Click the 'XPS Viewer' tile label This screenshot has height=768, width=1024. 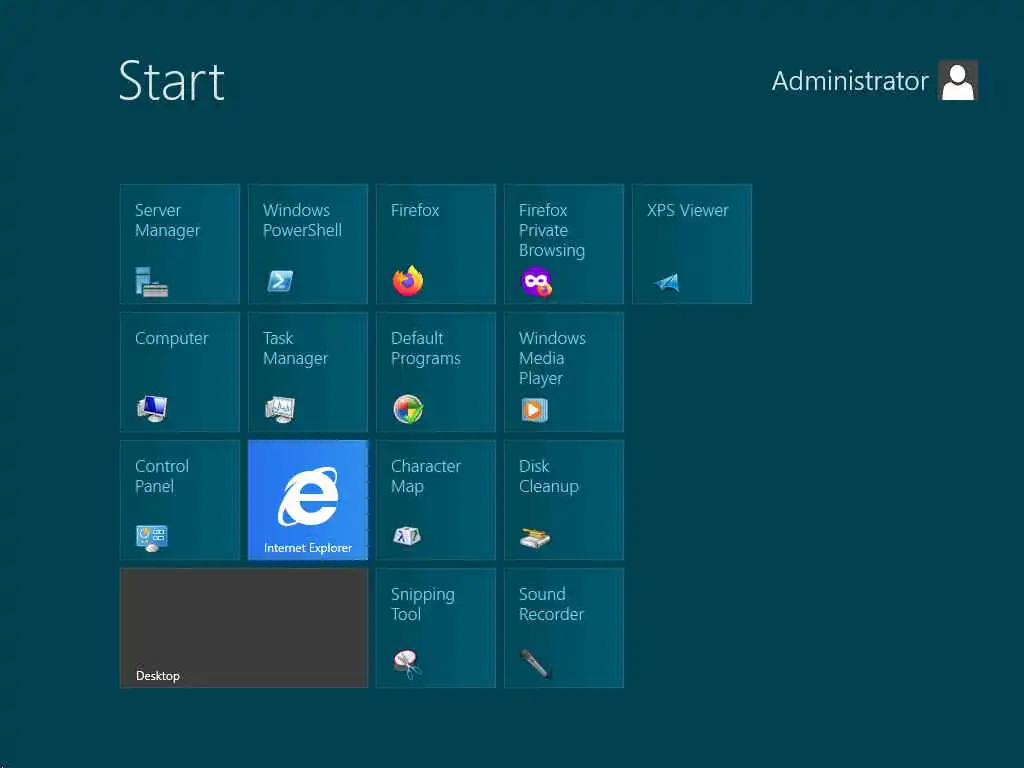[x=688, y=210]
